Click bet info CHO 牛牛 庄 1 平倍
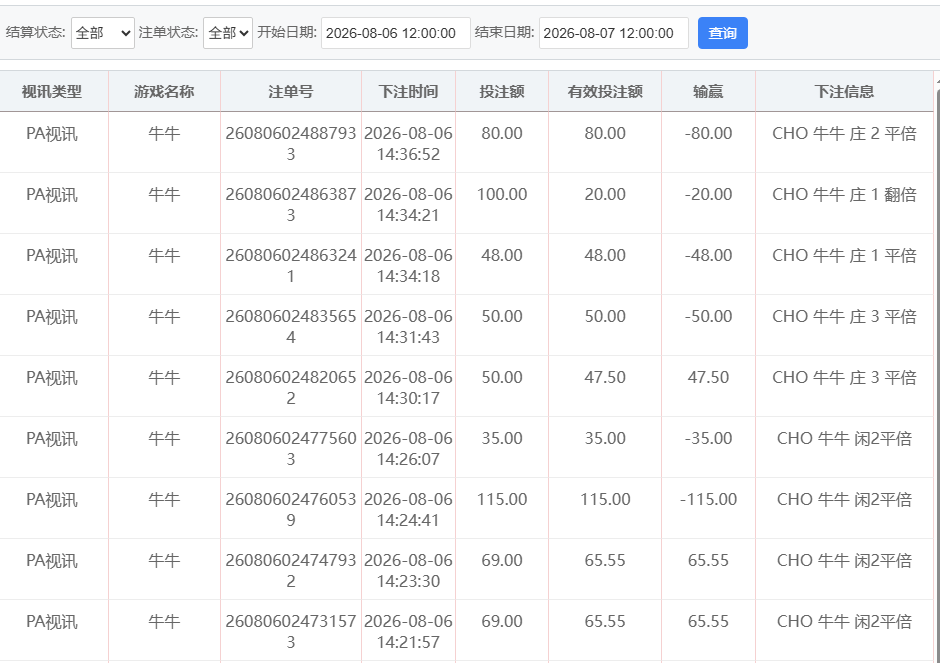This screenshot has width=940, height=663. [x=844, y=255]
